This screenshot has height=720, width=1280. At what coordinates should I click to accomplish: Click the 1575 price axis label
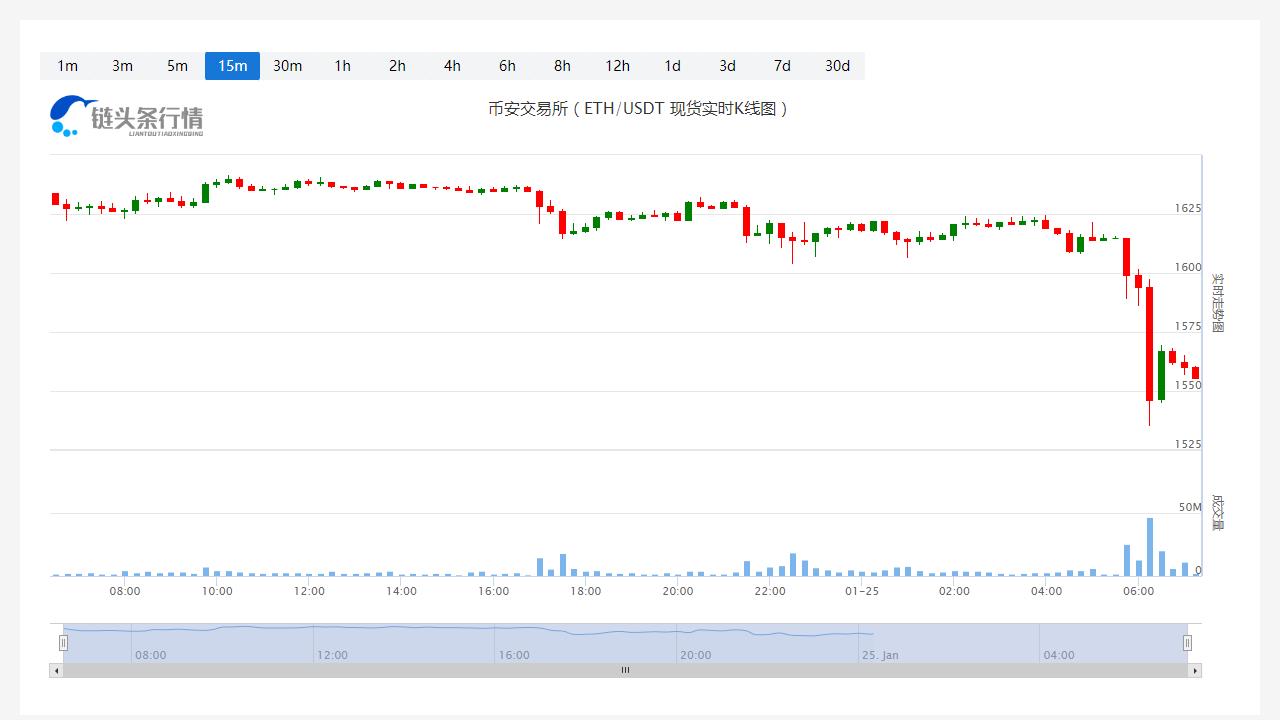(x=1188, y=327)
